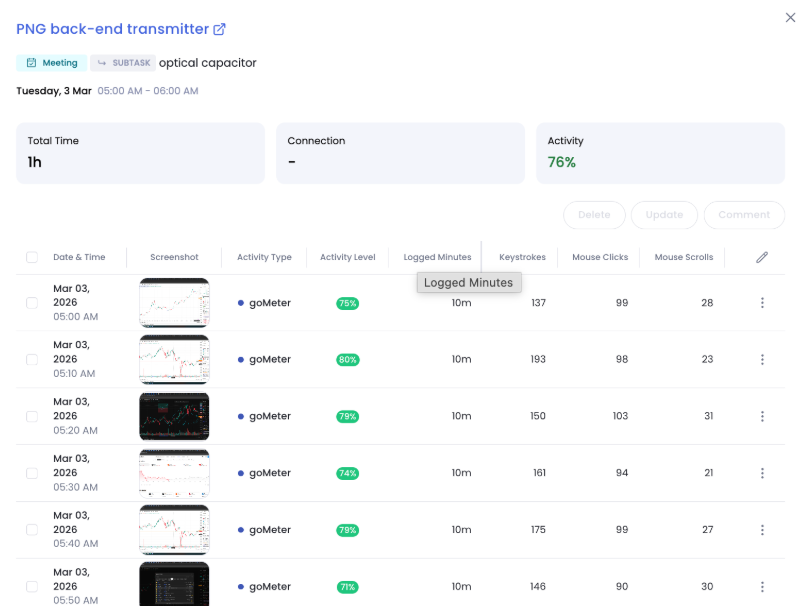The height and width of the screenshot is (606, 803).
Task: Open external link icon beside PNG back-end transmitter
Action: [x=220, y=30]
